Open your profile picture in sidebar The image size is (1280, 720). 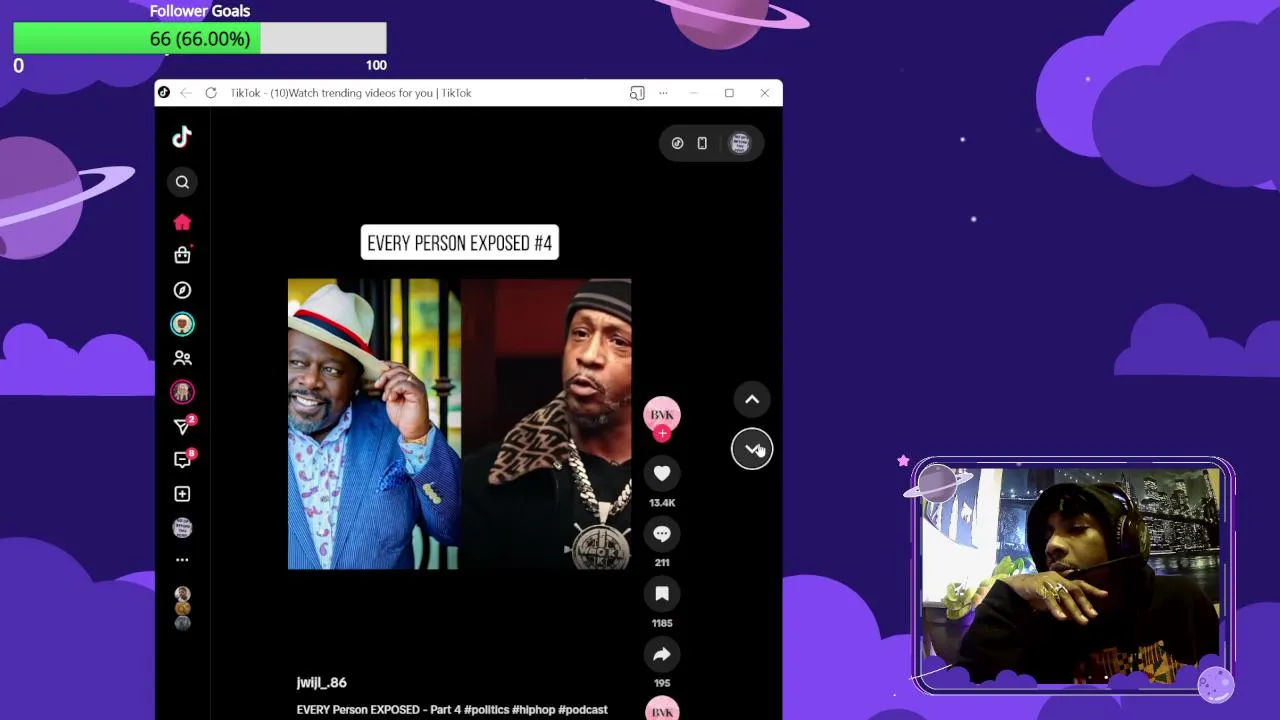(182, 528)
